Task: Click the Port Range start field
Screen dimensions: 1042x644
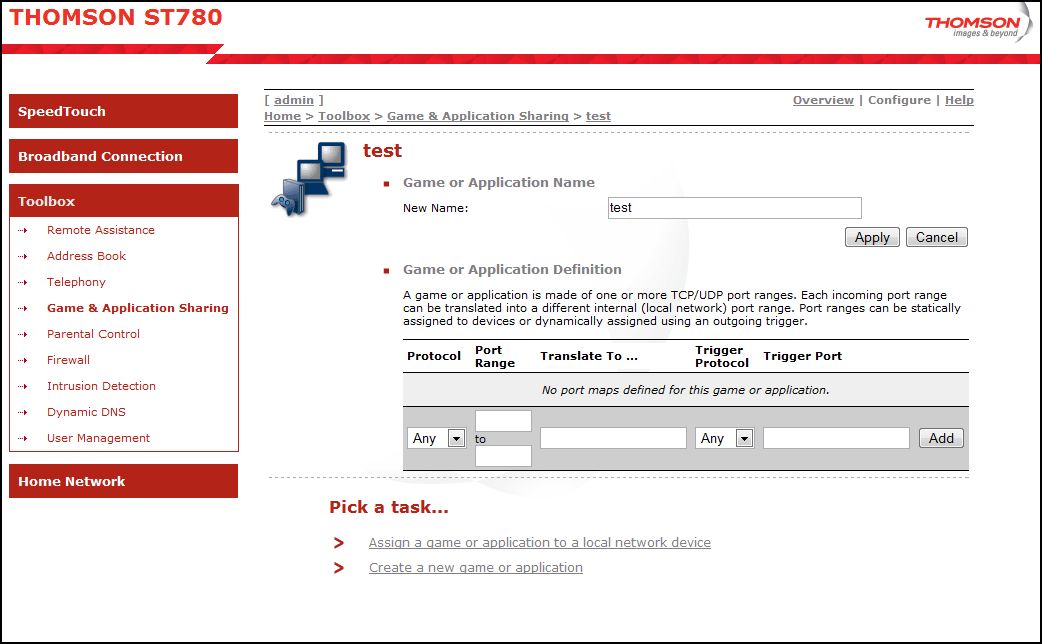Action: (x=503, y=421)
